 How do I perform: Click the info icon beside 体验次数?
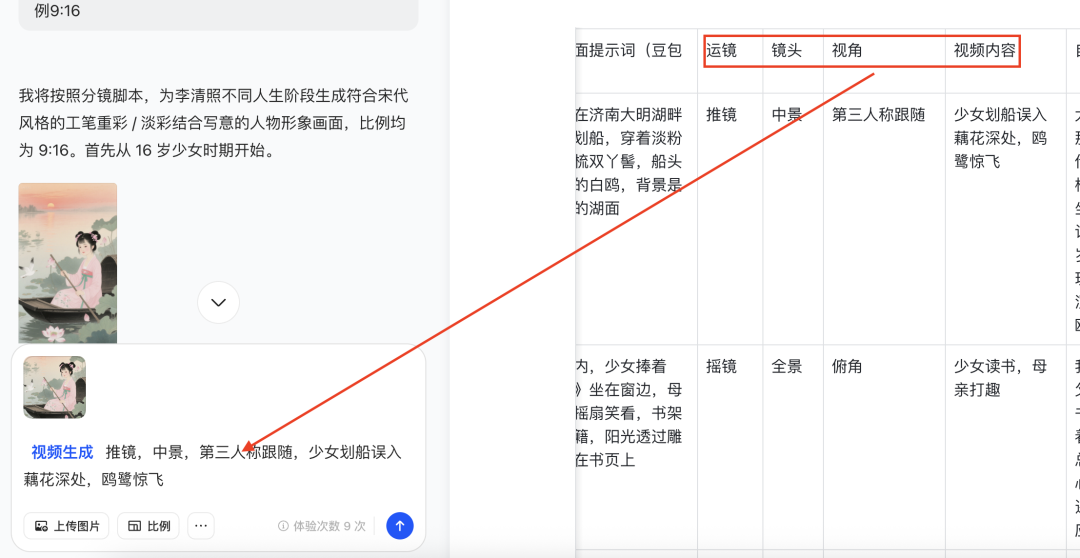pos(282,526)
